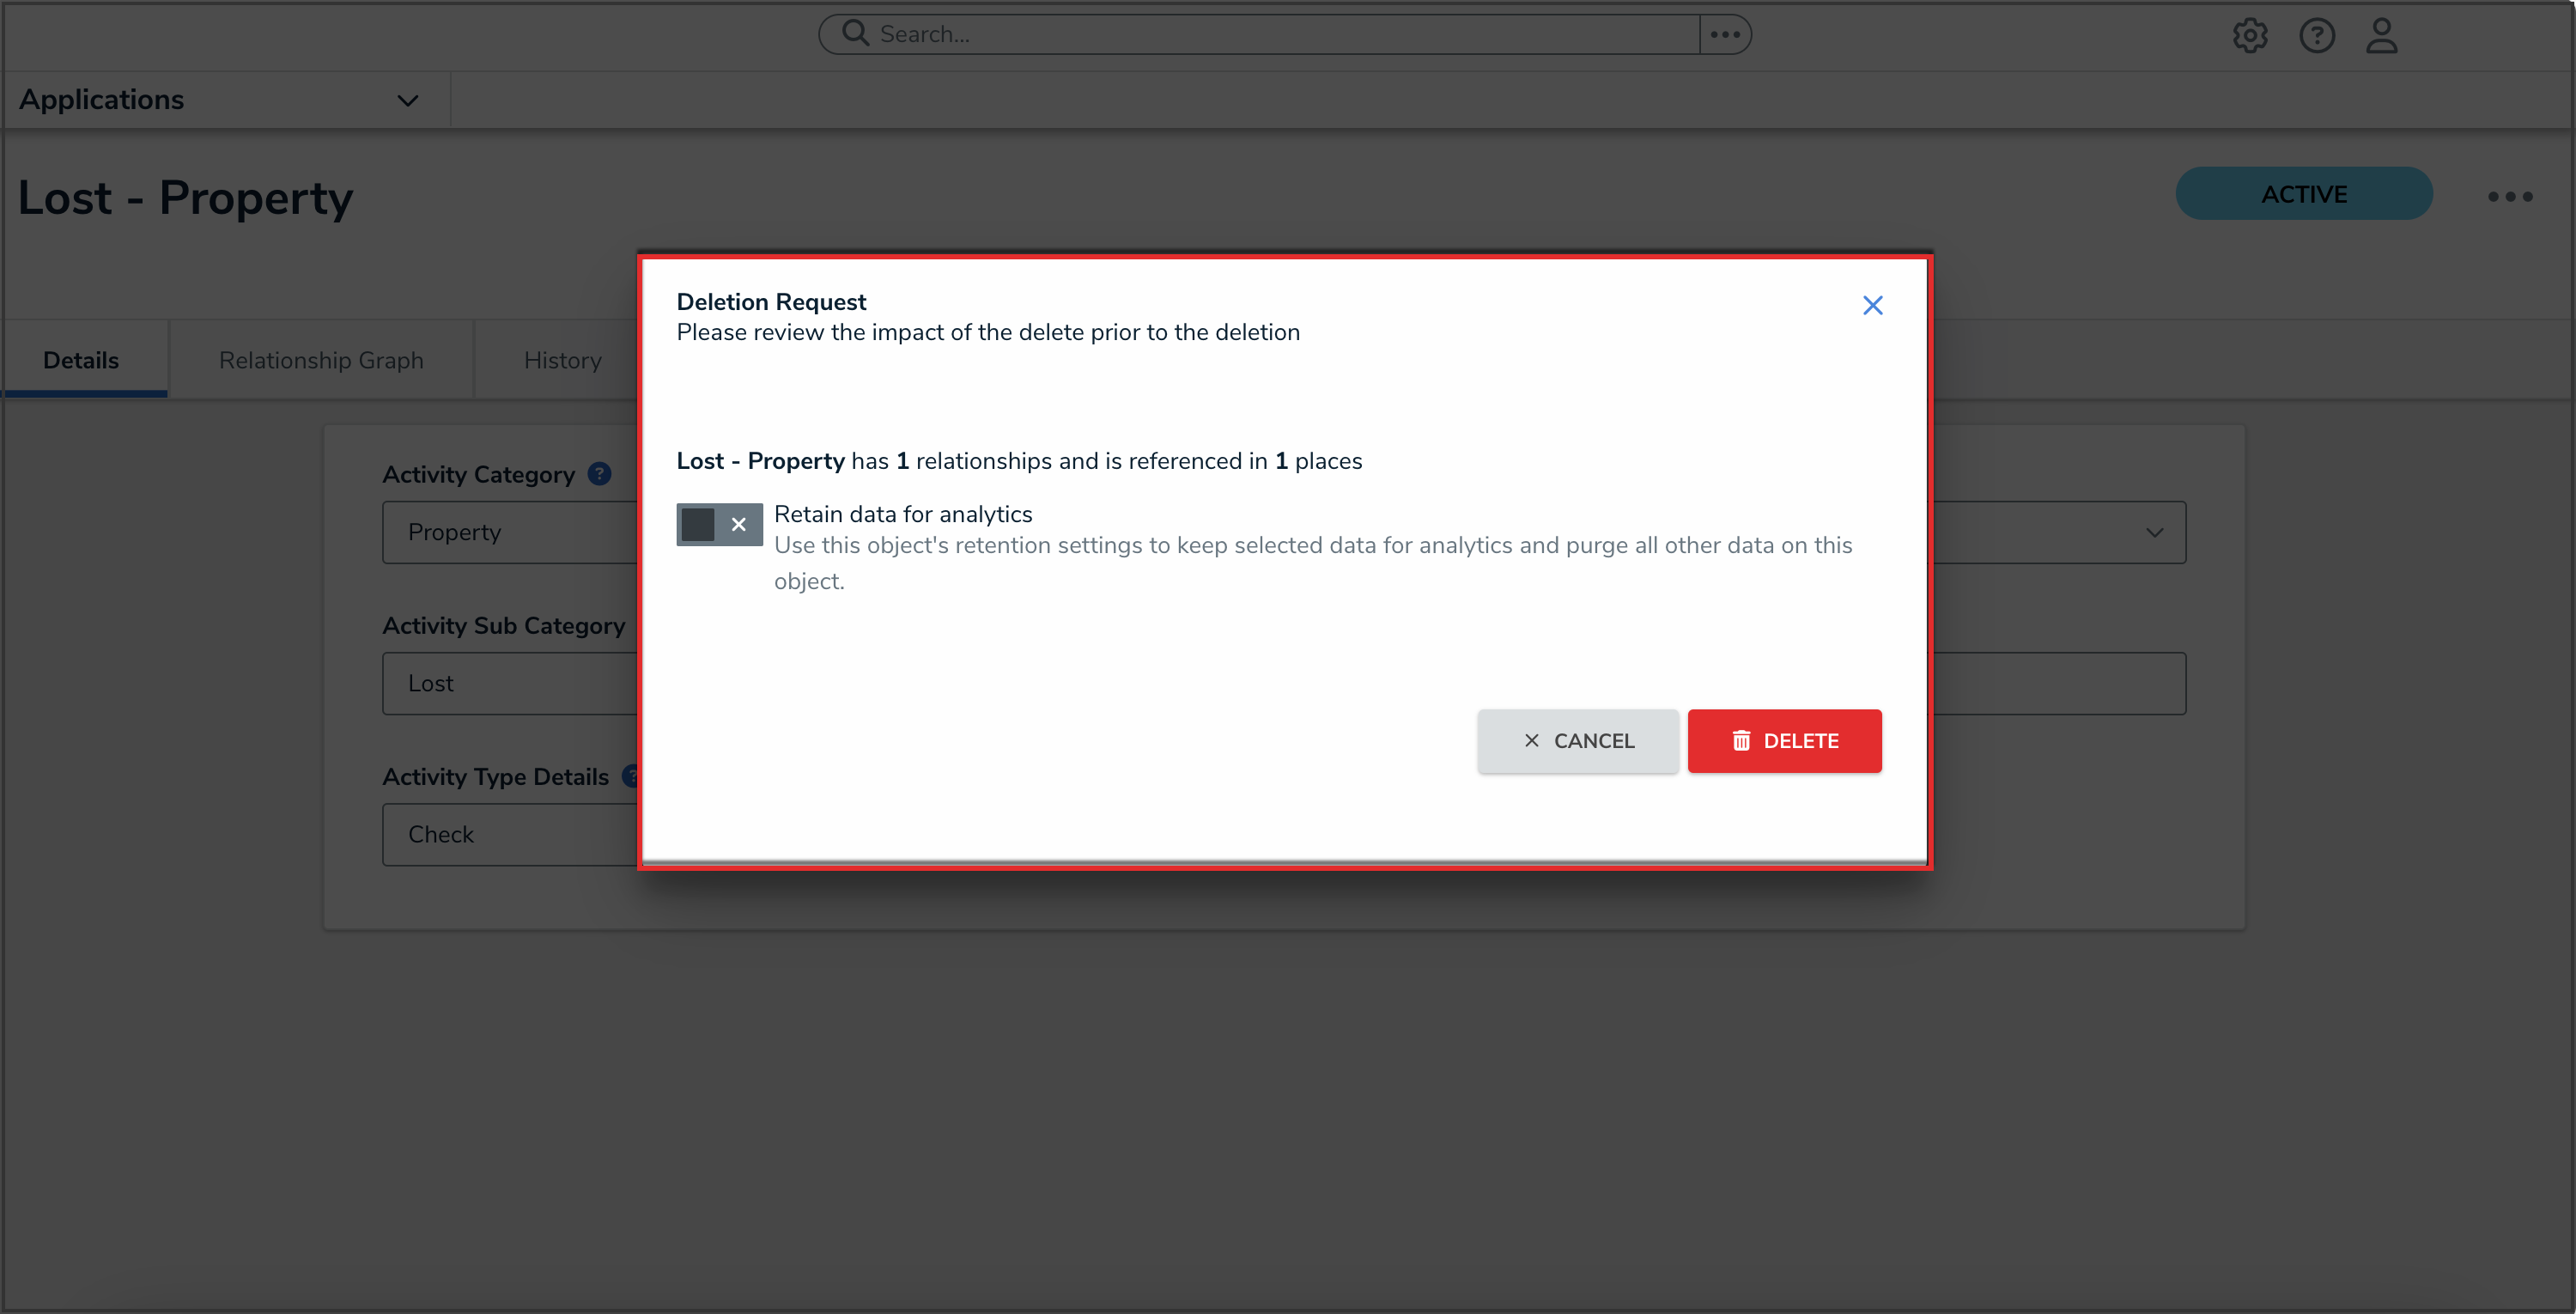
Task: Open the help question mark icon
Action: tap(2316, 36)
